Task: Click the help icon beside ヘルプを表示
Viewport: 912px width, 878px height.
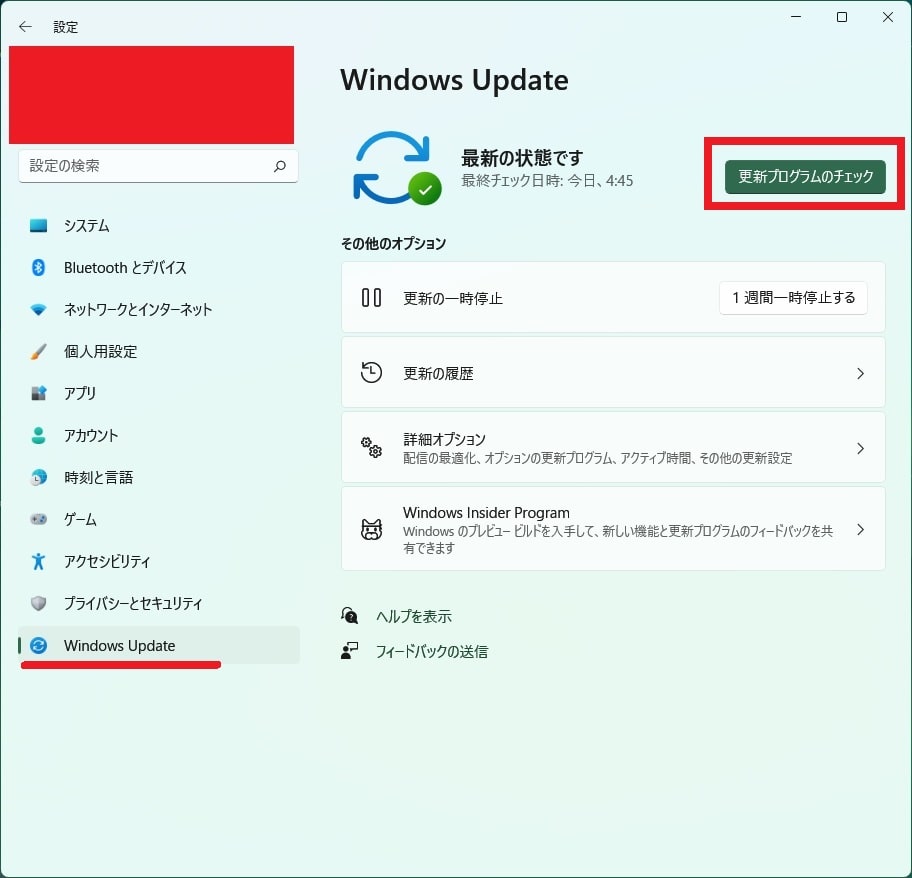Action: [x=350, y=616]
